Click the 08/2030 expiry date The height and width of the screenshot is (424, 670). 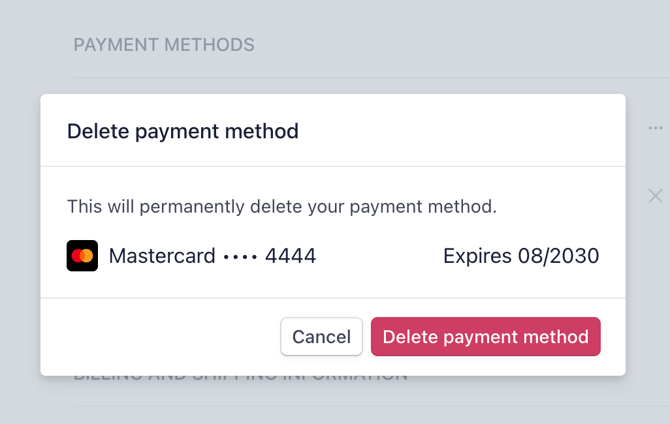tap(558, 256)
